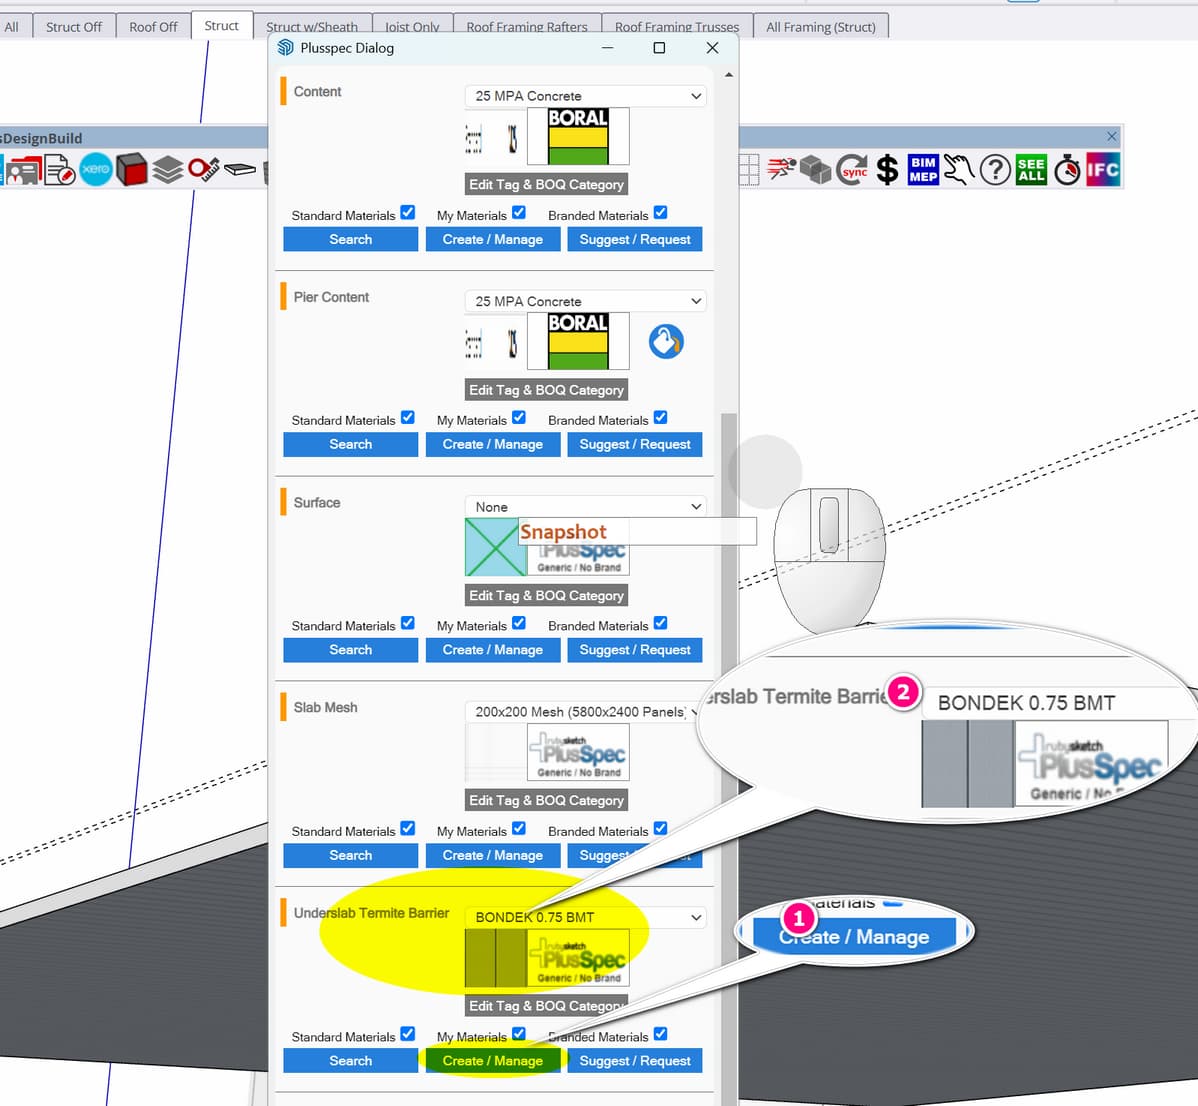Click the paint bucket icon in Pier Content

pyautogui.click(x=666, y=341)
